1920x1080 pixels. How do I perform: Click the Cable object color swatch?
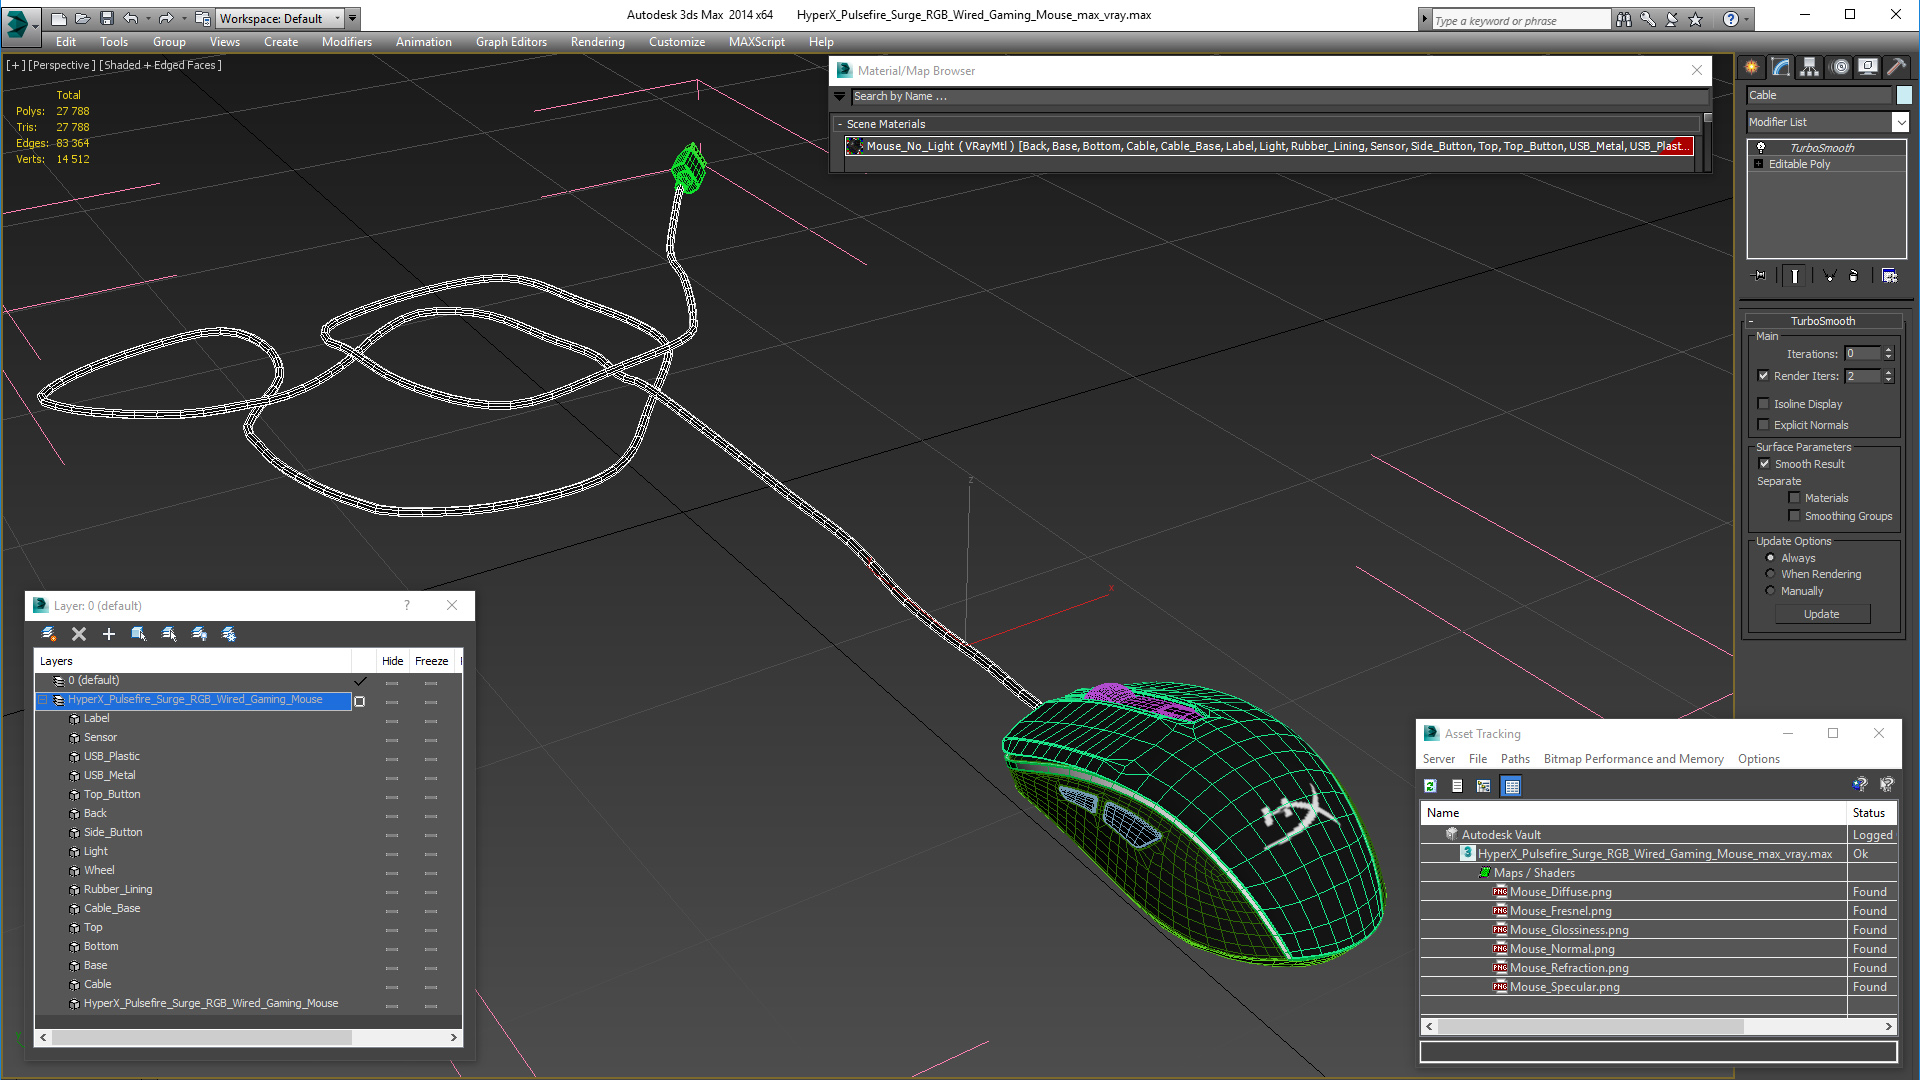1904,95
